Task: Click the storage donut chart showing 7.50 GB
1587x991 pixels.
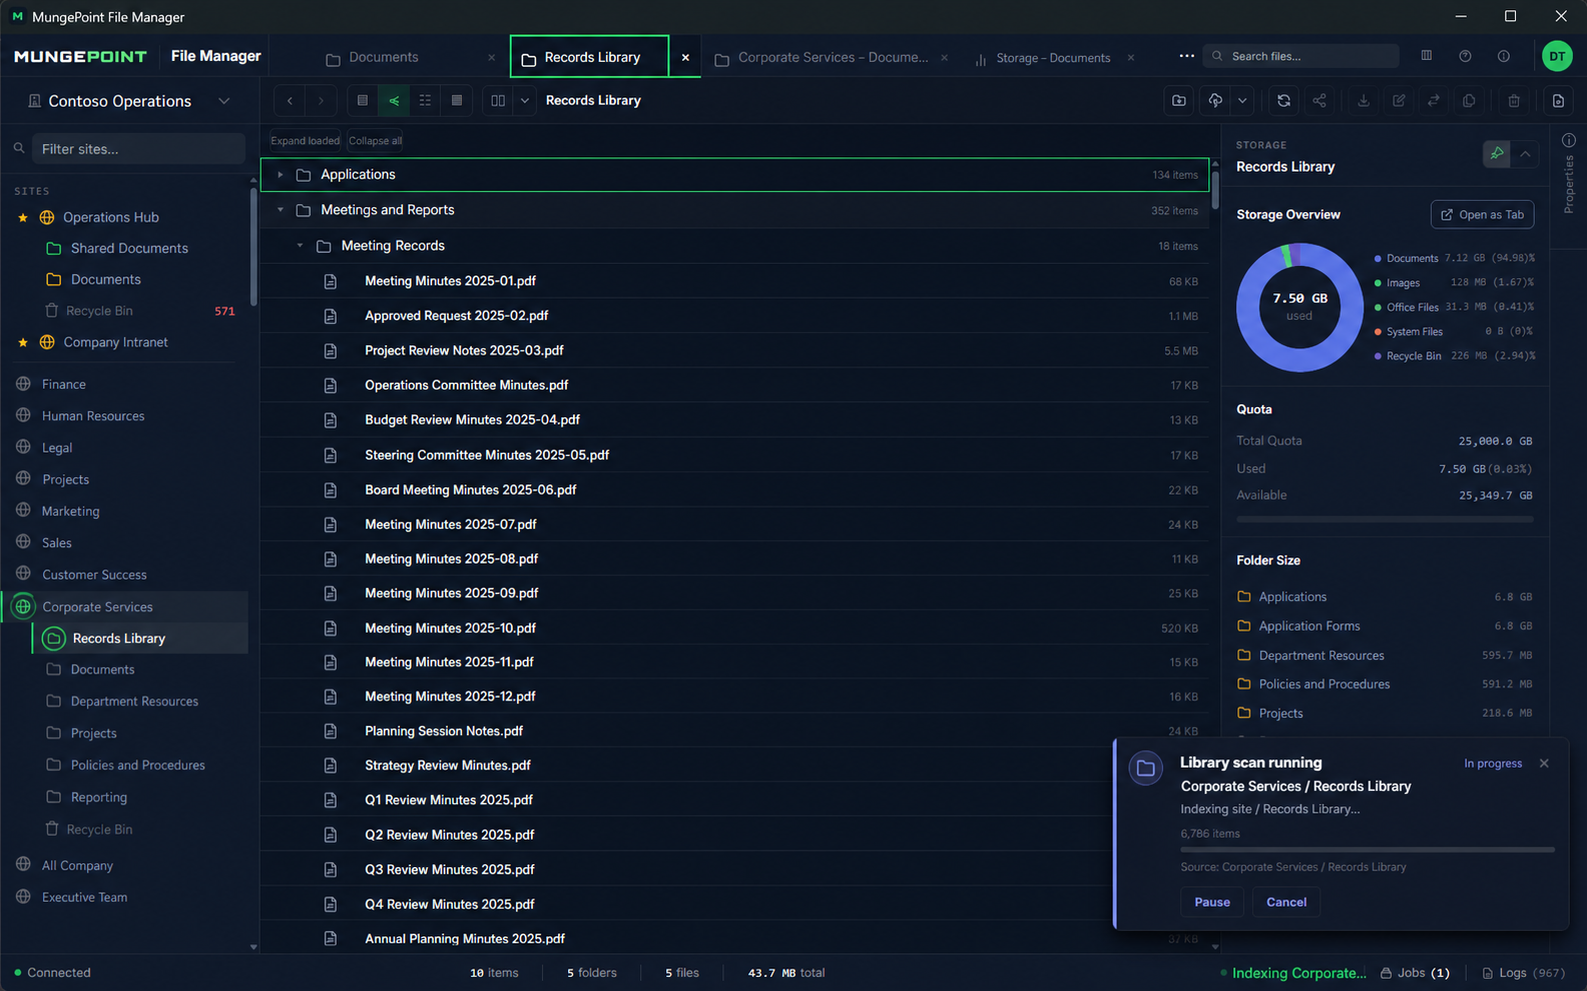Action: point(1299,307)
